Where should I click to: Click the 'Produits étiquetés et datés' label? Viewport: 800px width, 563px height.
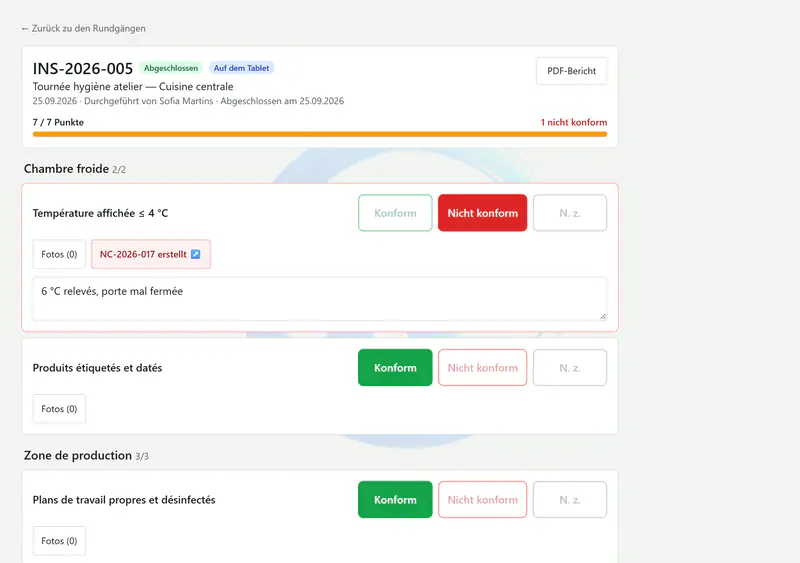[x=97, y=368]
